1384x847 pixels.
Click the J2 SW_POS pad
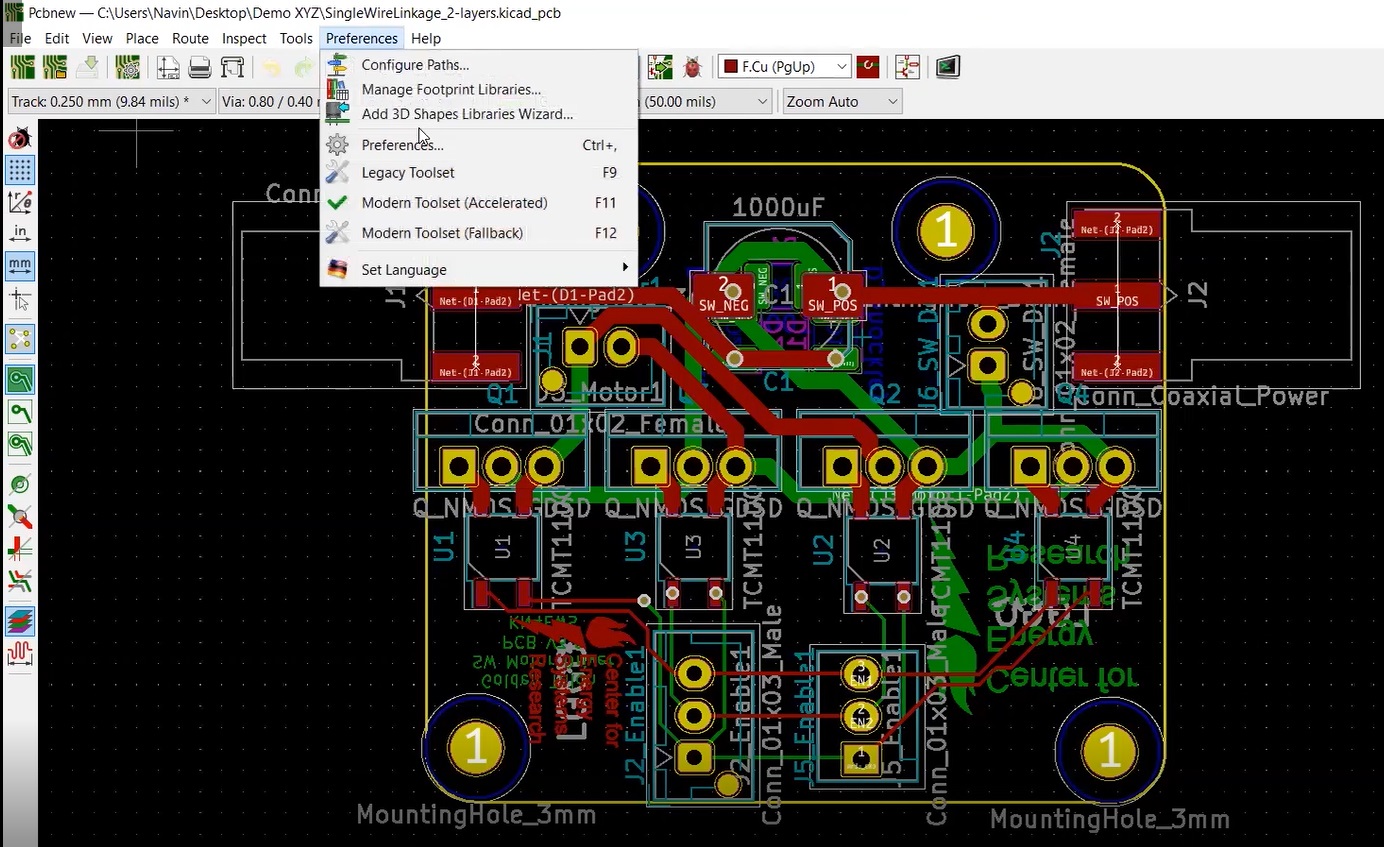point(1116,296)
